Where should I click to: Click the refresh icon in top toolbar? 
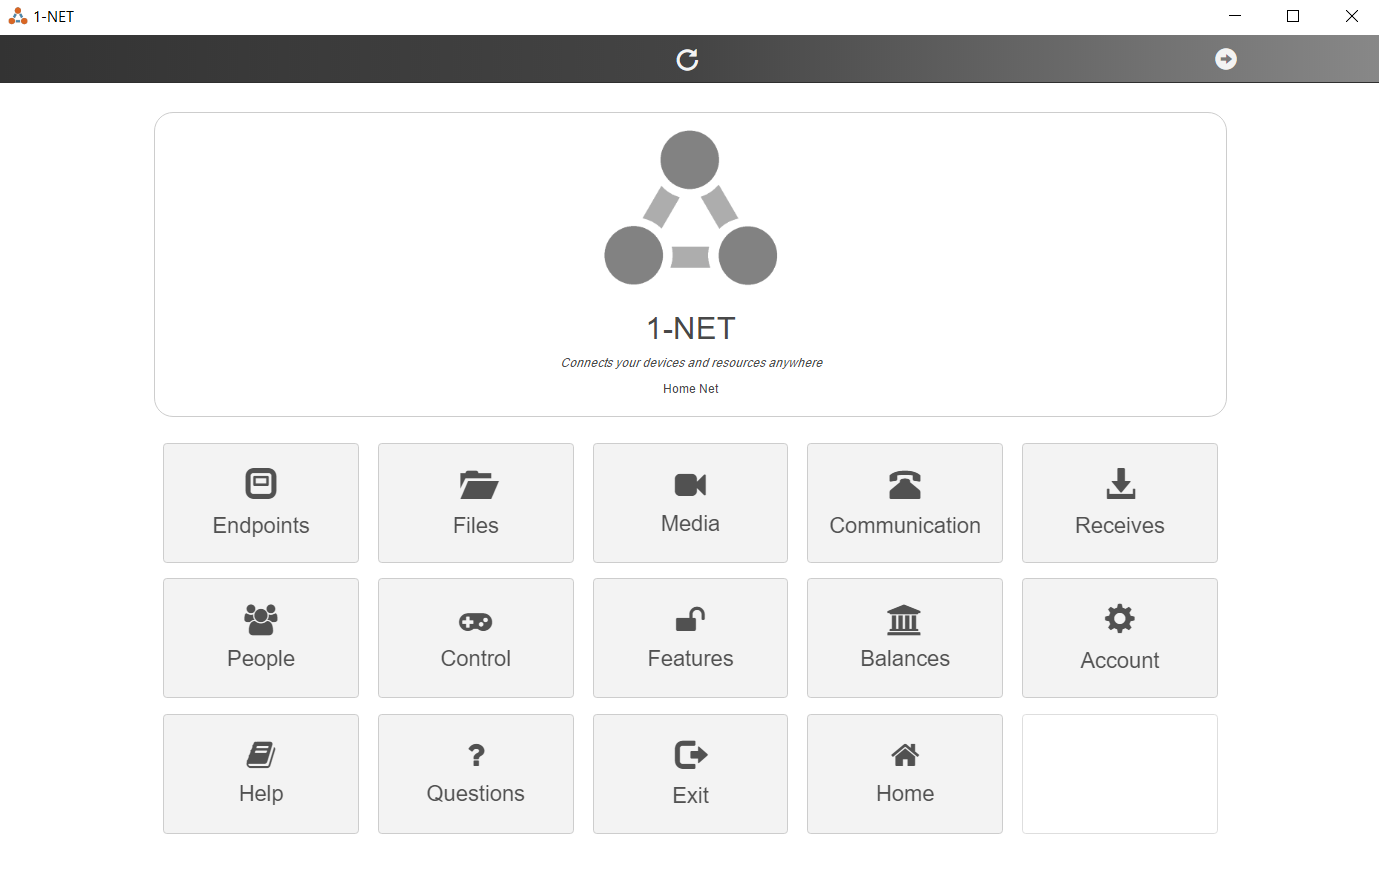[x=687, y=60]
